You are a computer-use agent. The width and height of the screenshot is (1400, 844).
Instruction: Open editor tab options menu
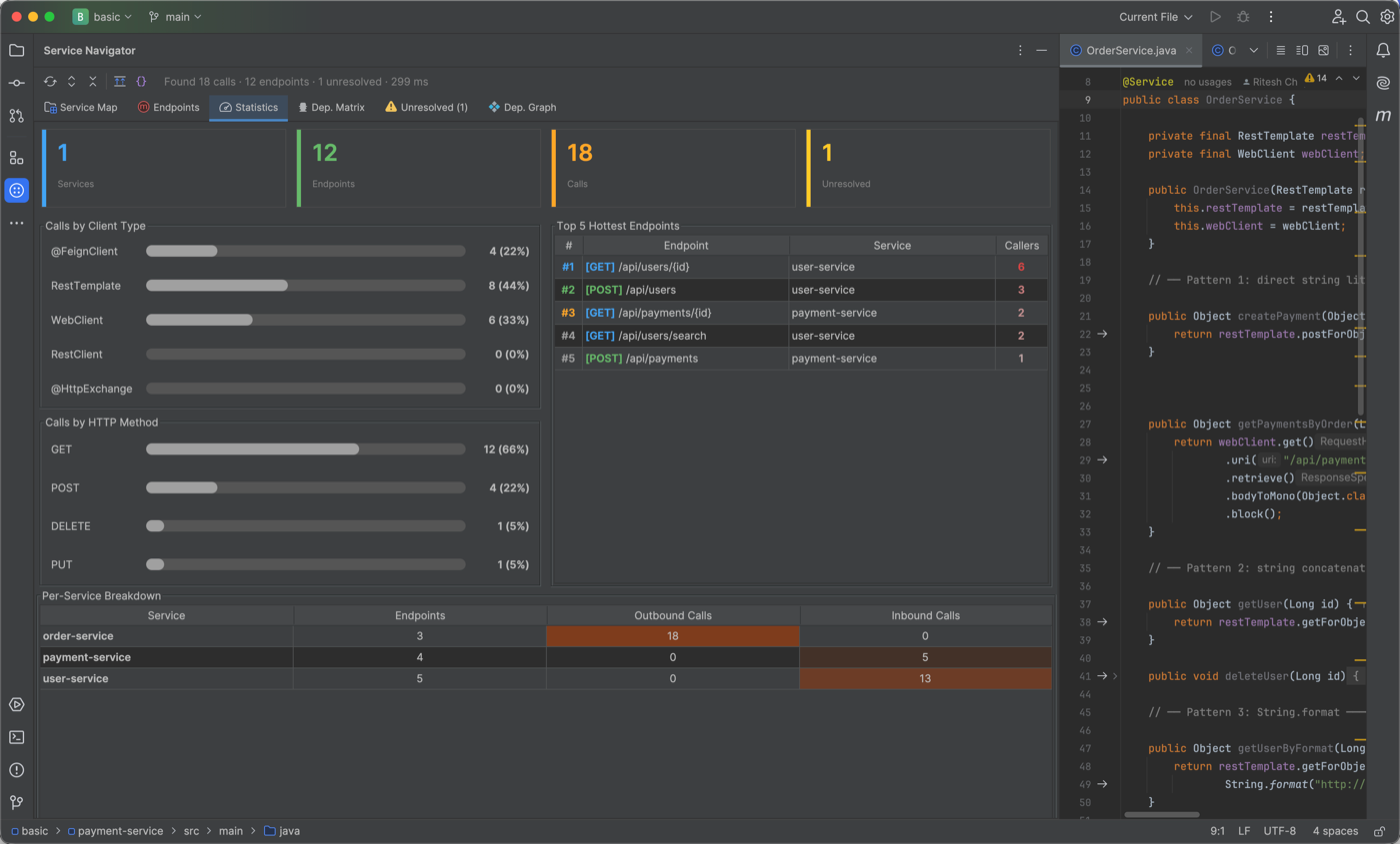tap(1350, 50)
